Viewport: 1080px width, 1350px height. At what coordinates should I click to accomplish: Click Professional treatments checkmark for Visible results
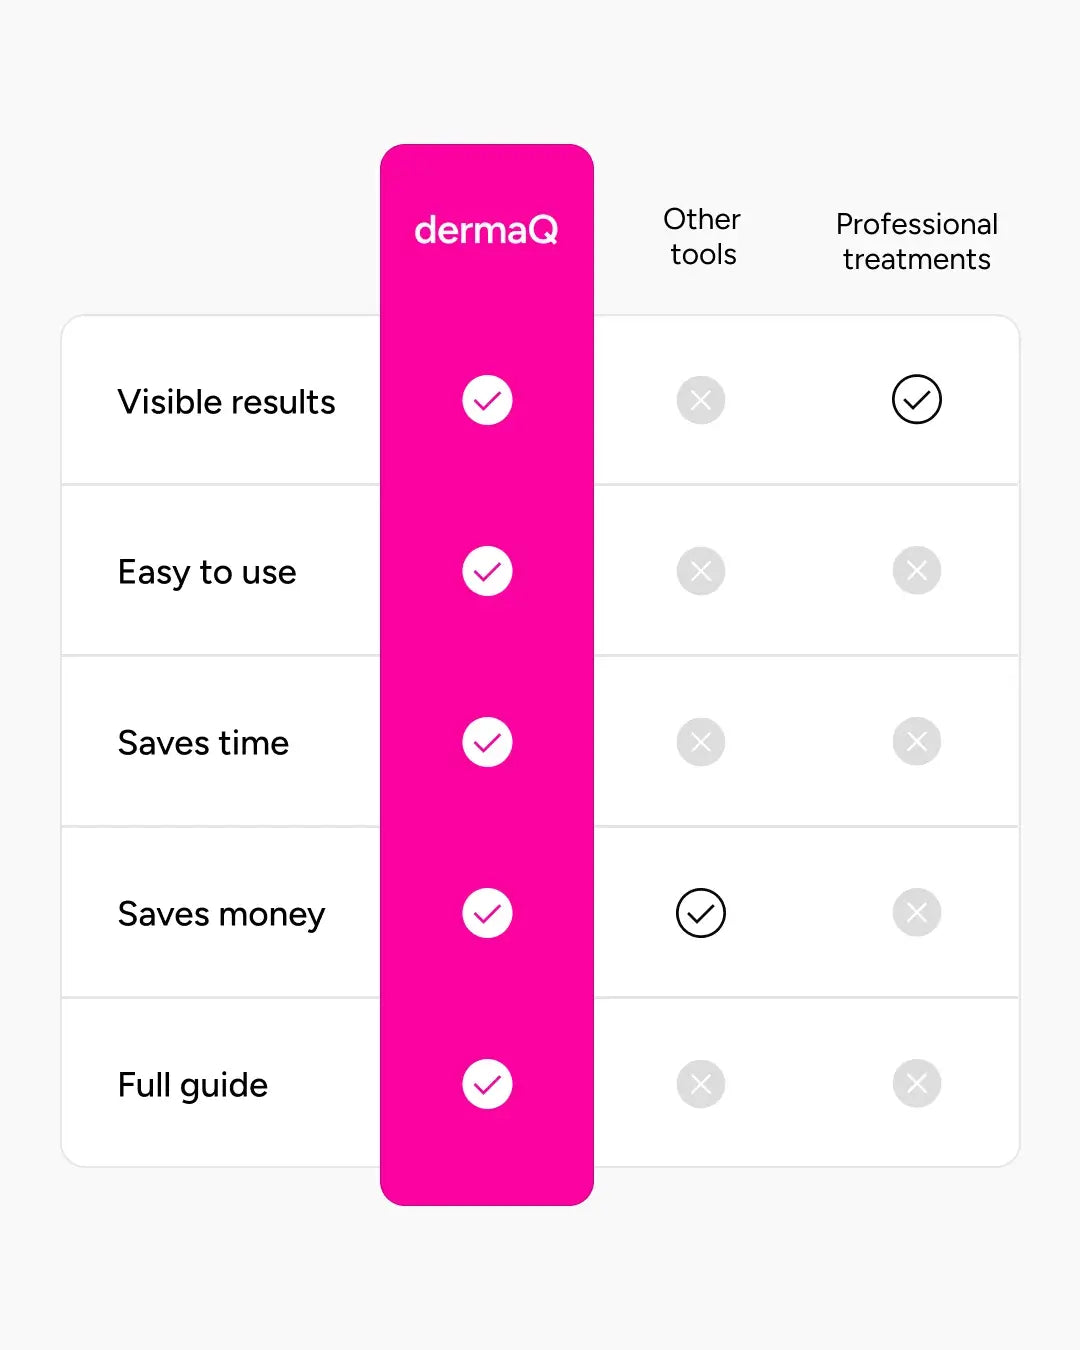[x=917, y=400]
